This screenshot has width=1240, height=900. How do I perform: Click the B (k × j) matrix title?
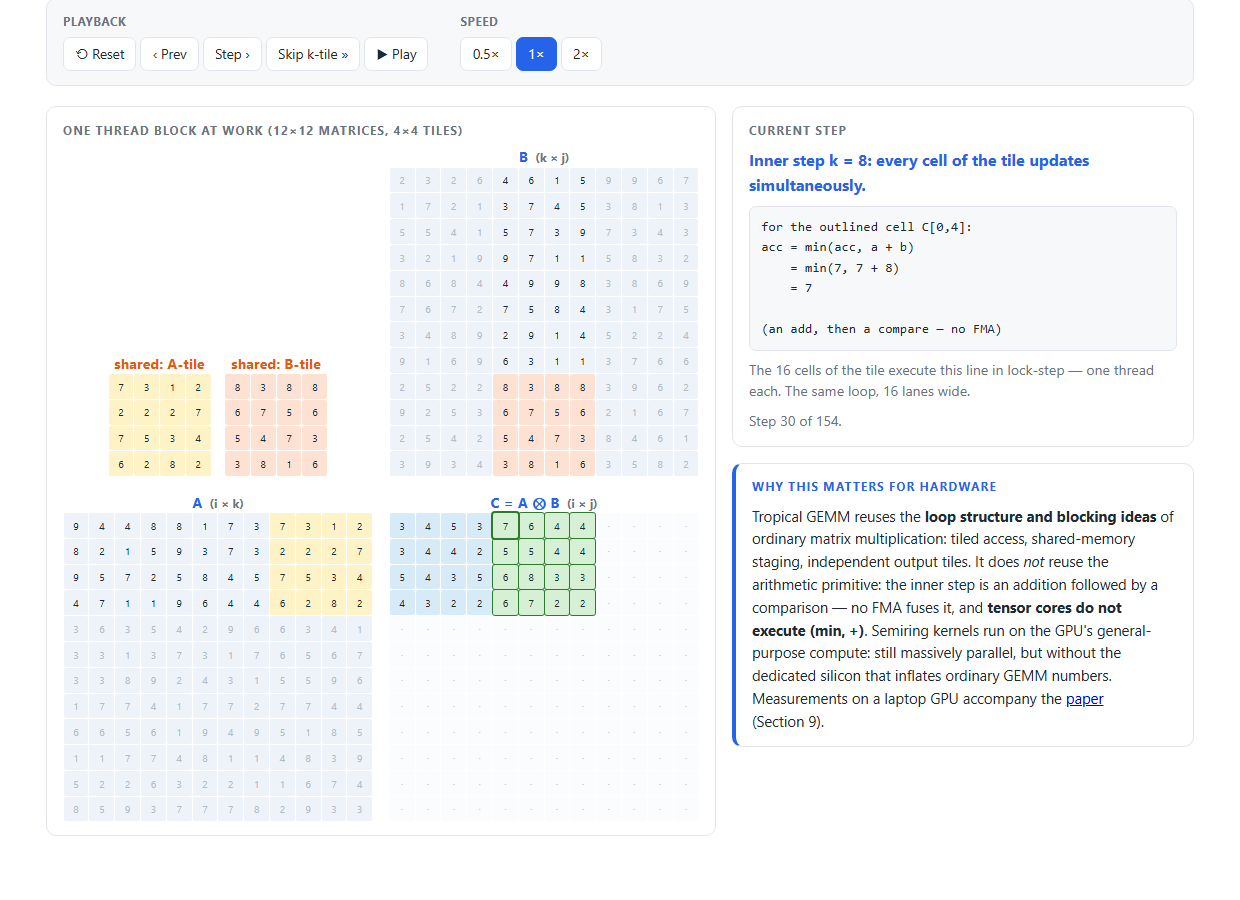pyautogui.click(x=544, y=157)
